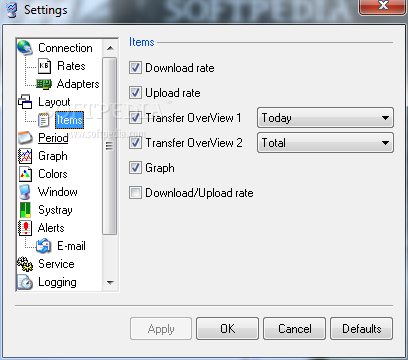Click the tree list scrollbar thumb
The image size is (408, 360).
click(x=110, y=146)
